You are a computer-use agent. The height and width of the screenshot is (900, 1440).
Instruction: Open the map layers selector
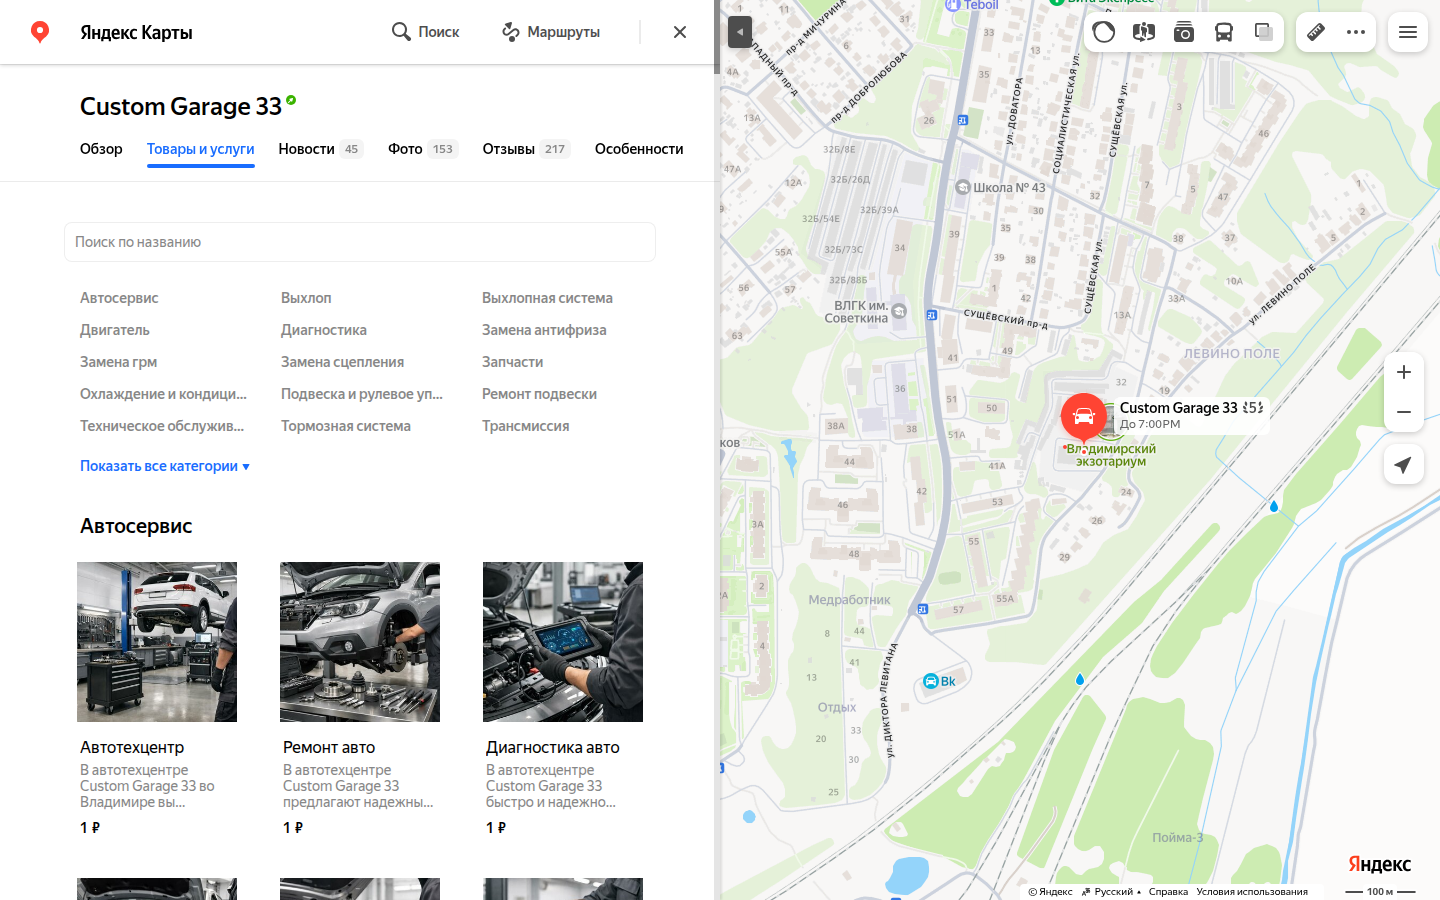click(x=1264, y=32)
